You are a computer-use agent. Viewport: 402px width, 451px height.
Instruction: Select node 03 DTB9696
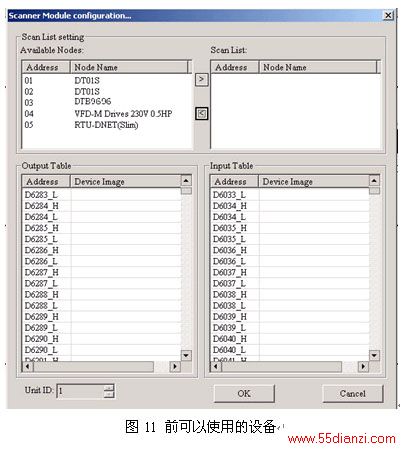[107, 102]
